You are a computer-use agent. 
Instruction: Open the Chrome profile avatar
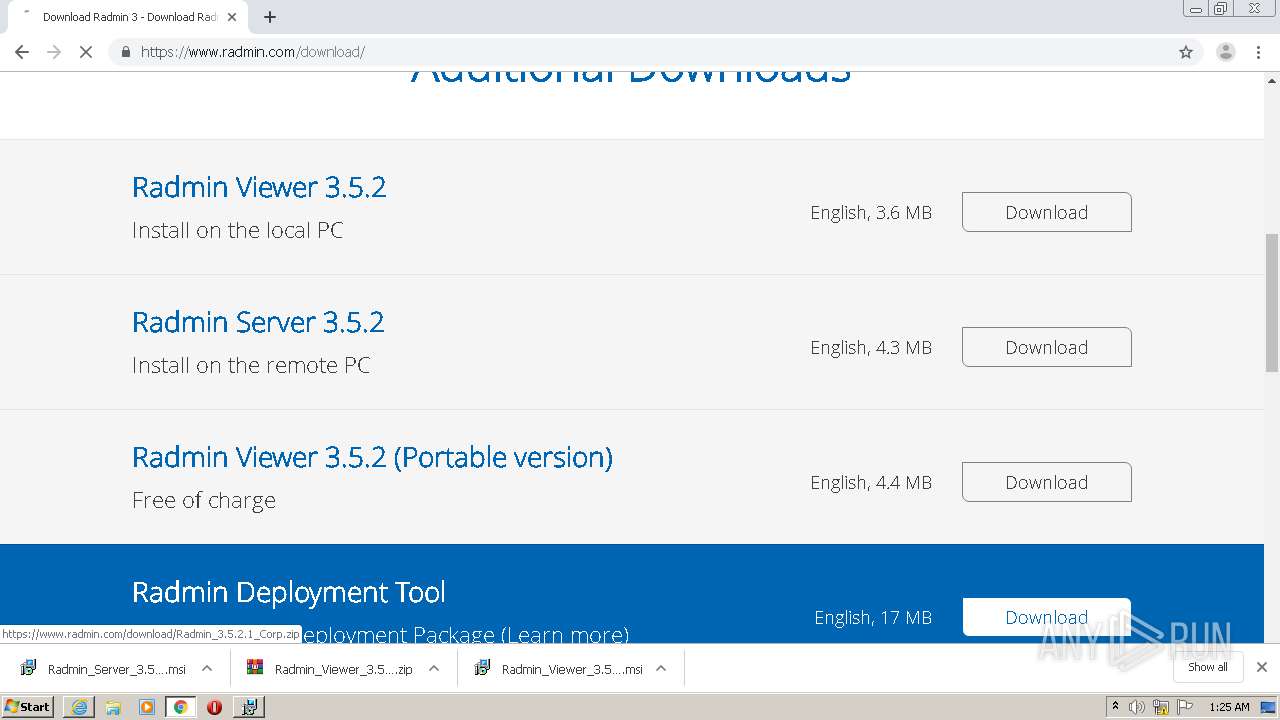1225,52
